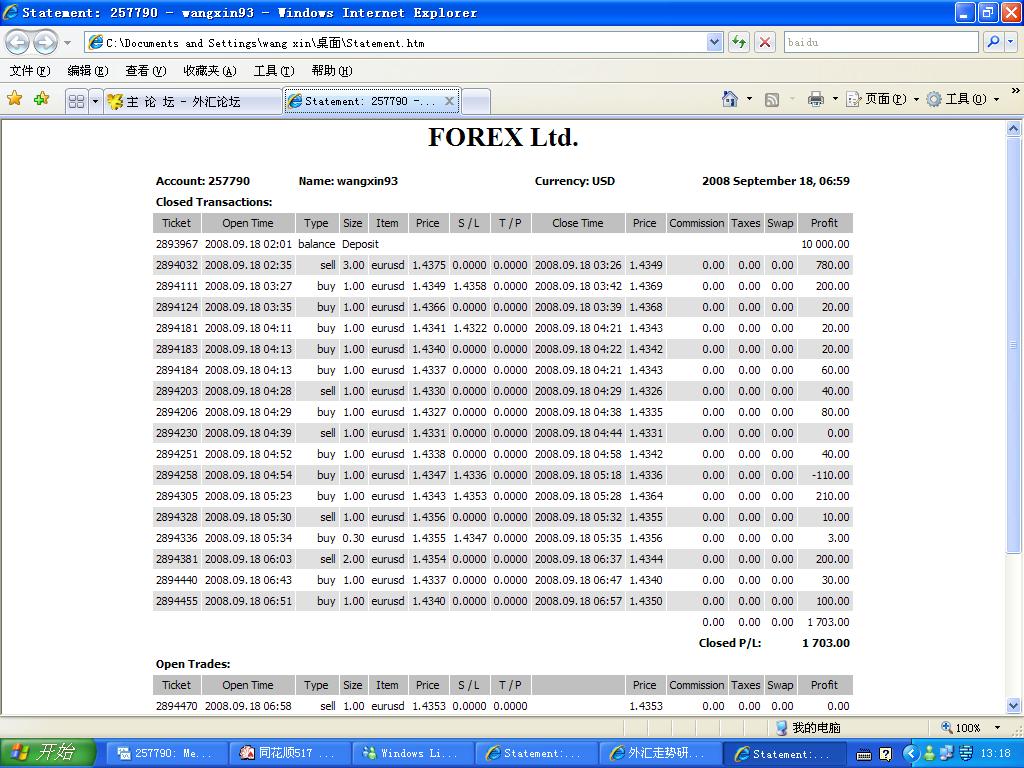Viewport: 1024px width, 768px height.
Task: Click the Name: wangxin93 label
Action: (x=348, y=181)
